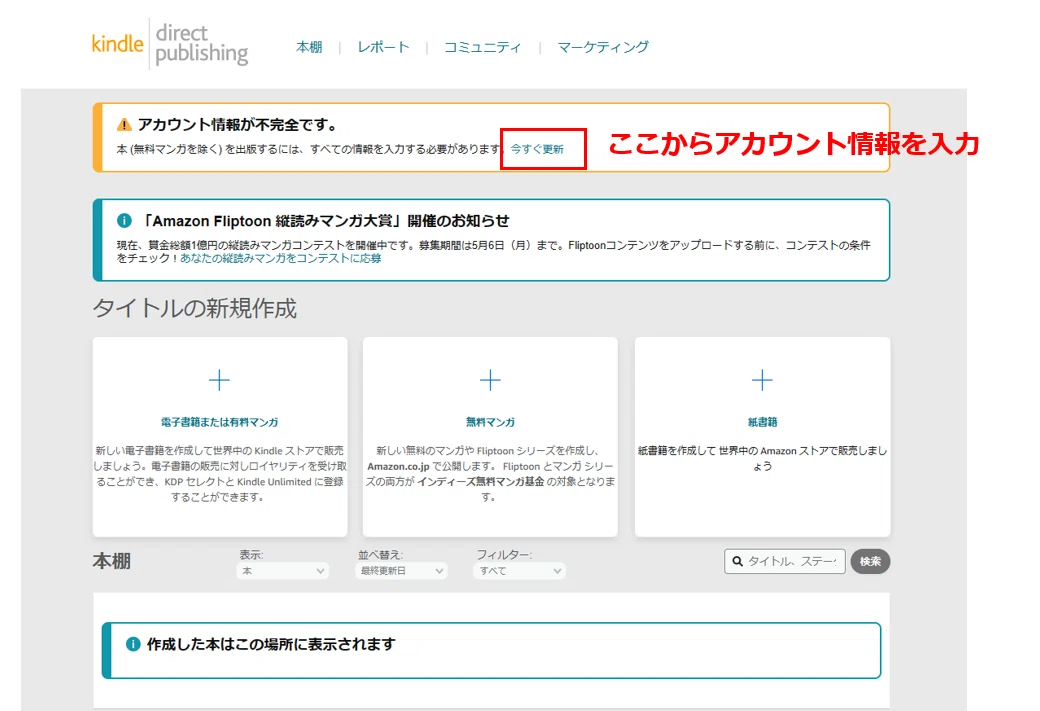Click the plus icon for 電子書籍または有料マンガ
This screenshot has height=711, width=1040.
219,380
